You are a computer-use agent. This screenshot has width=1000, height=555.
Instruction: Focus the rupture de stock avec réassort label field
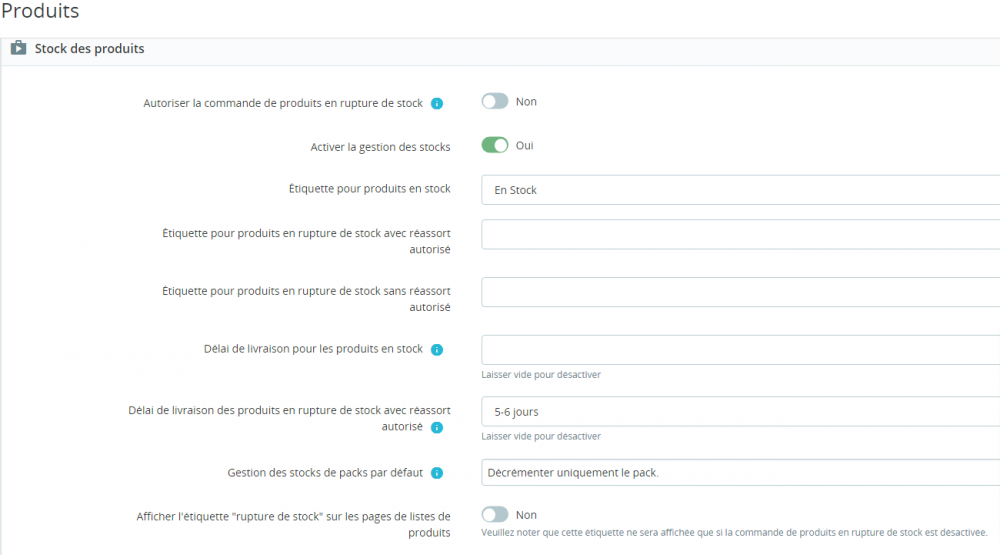(740, 234)
